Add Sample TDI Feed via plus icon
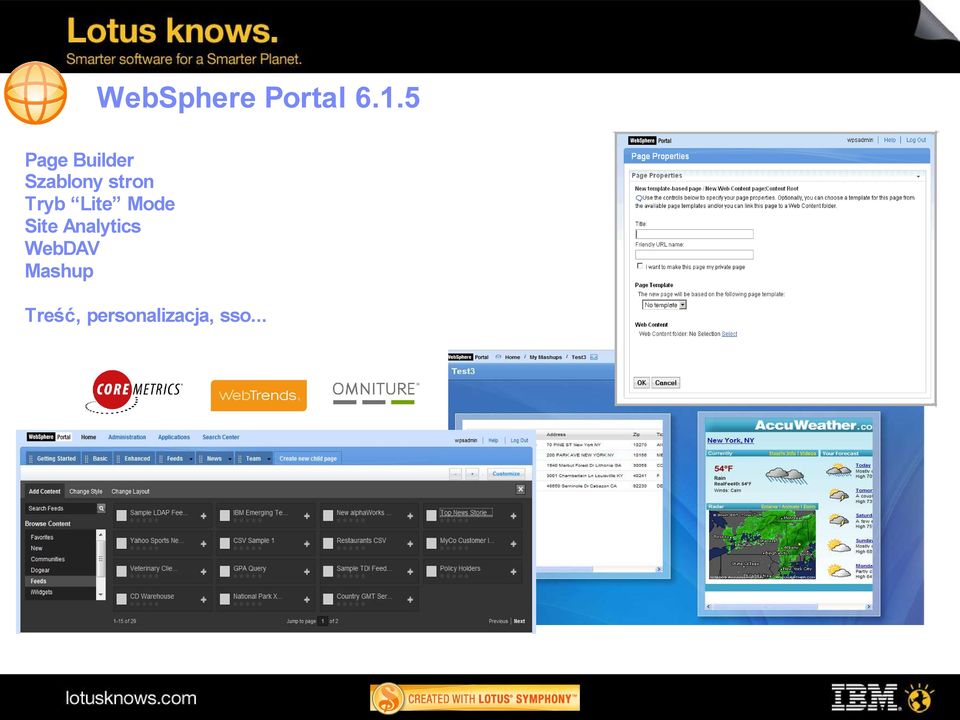 (x=410, y=572)
